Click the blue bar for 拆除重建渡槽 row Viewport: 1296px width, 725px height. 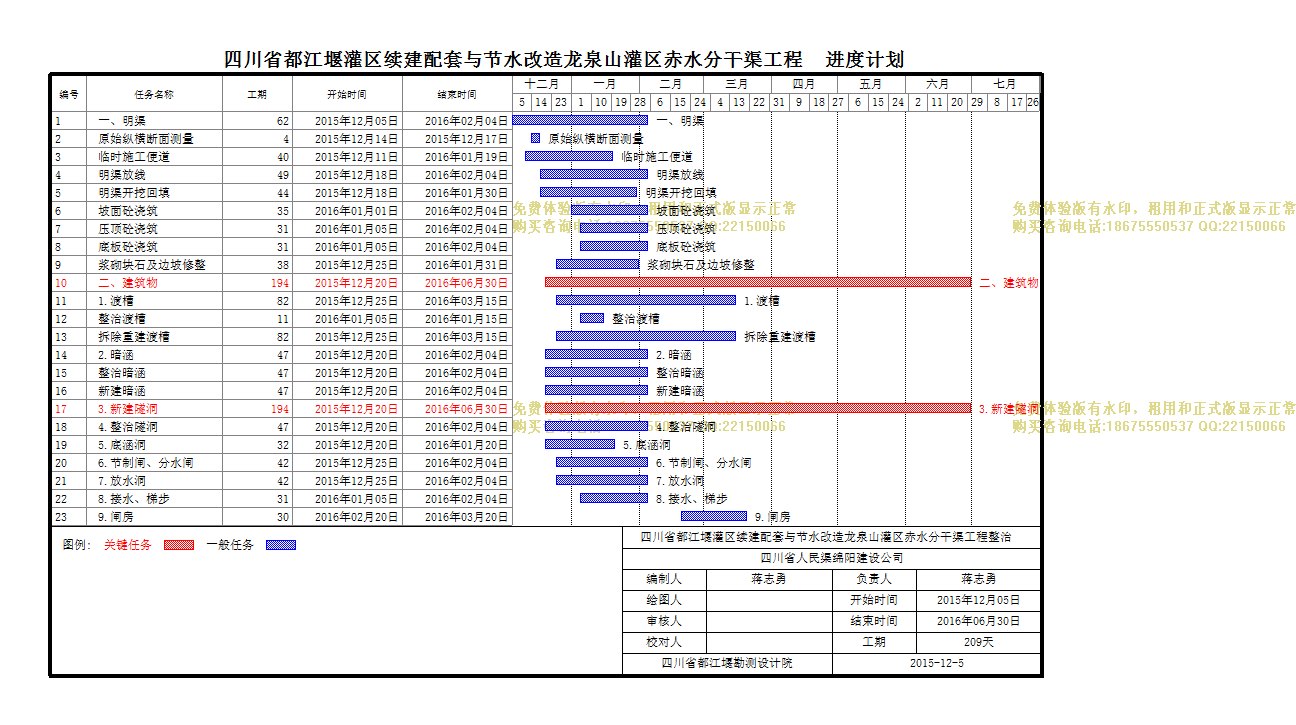pos(646,336)
